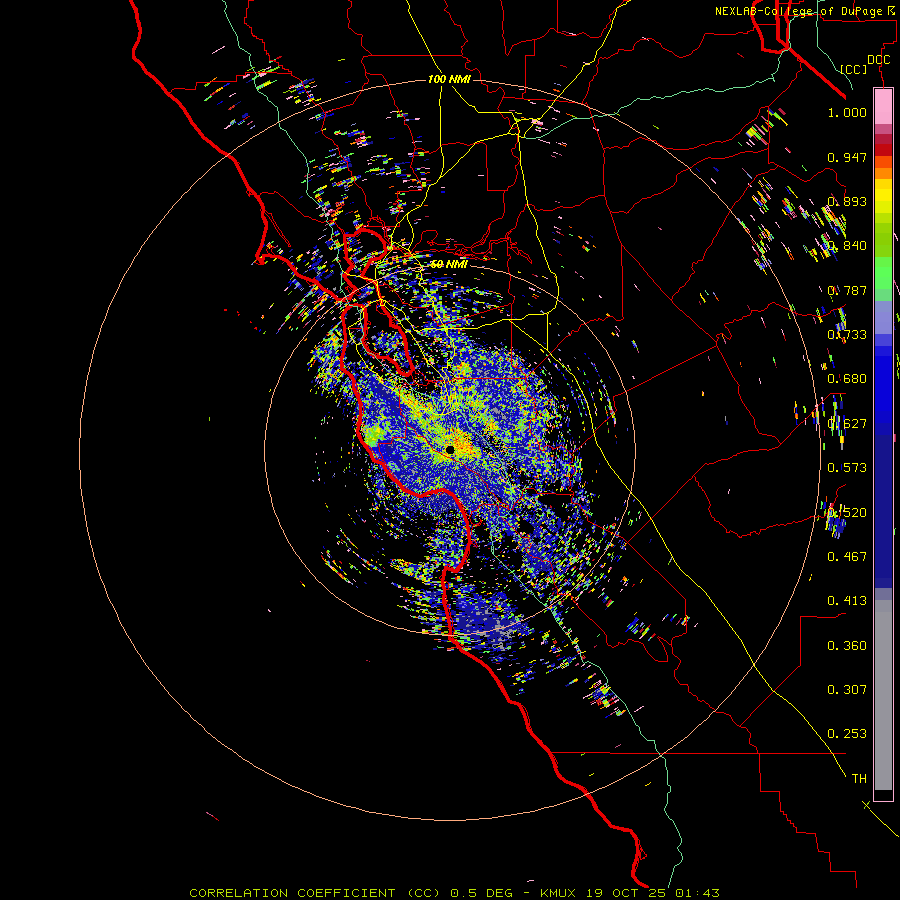Screen dimensions: 900x900
Task: Click the 01:43 timestamp in caption
Action: coord(697,893)
